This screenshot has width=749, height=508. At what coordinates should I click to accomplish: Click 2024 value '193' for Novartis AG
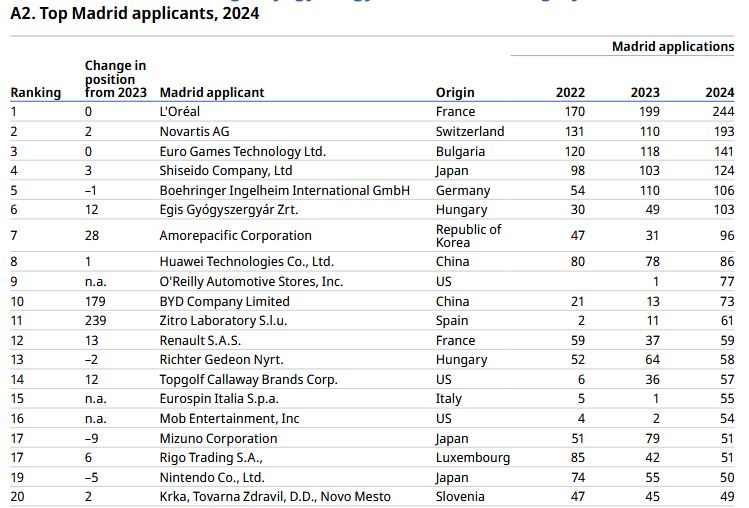coord(724,131)
